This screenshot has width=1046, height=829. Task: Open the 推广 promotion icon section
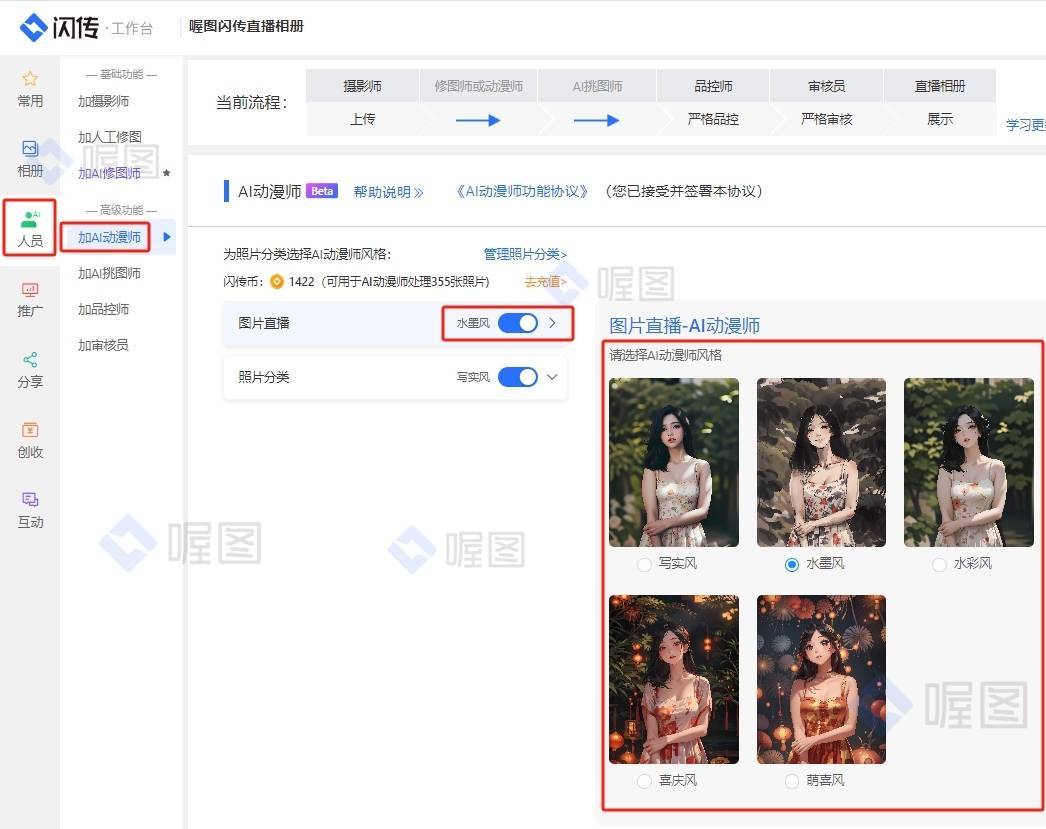[30, 299]
